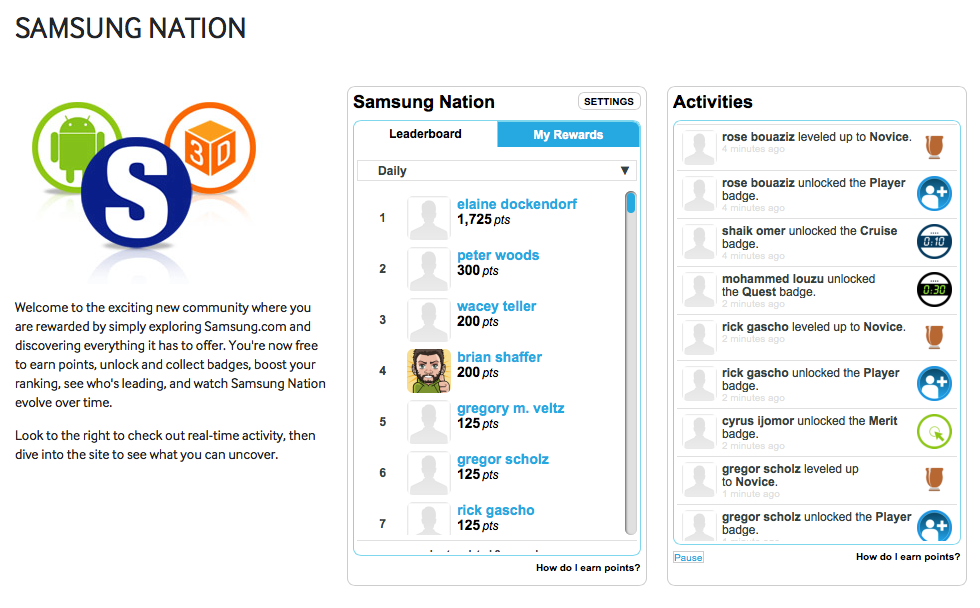Click Novice trophy icon beside rick gascho

(934, 336)
